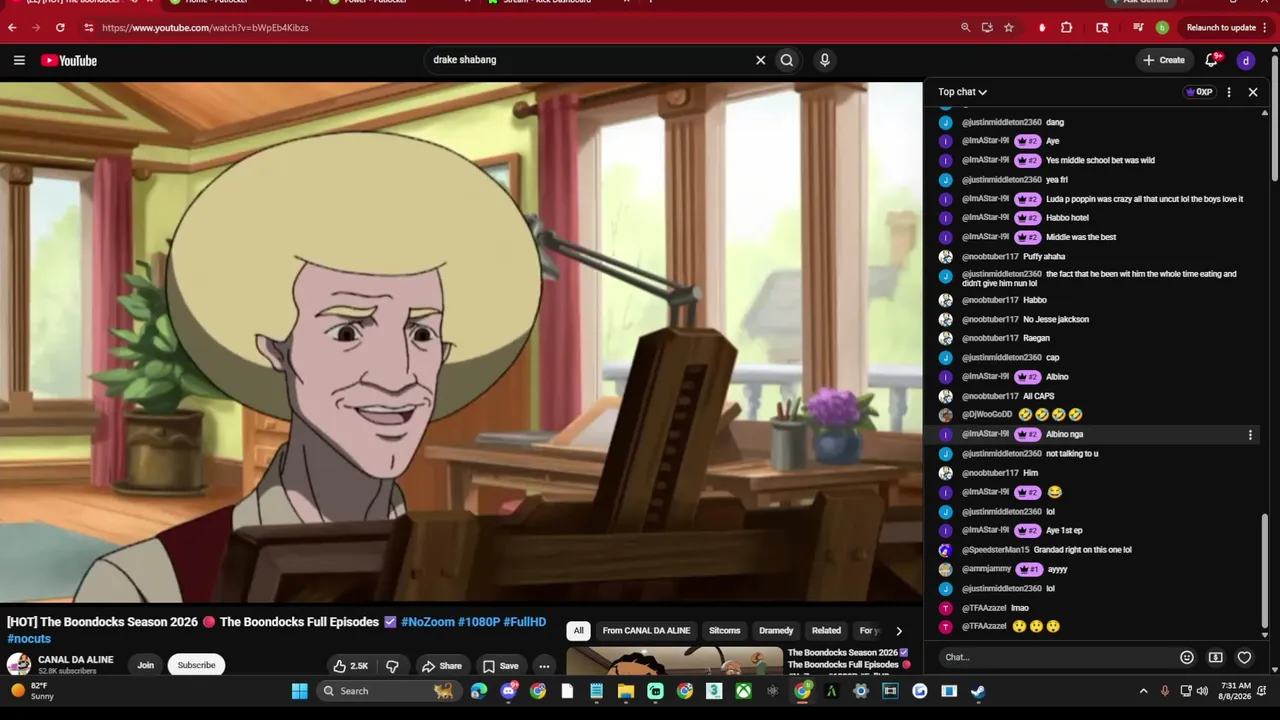The width and height of the screenshot is (1280, 720).
Task: Dislike the video with thumbs down
Action: pyautogui.click(x=392, y=666)
